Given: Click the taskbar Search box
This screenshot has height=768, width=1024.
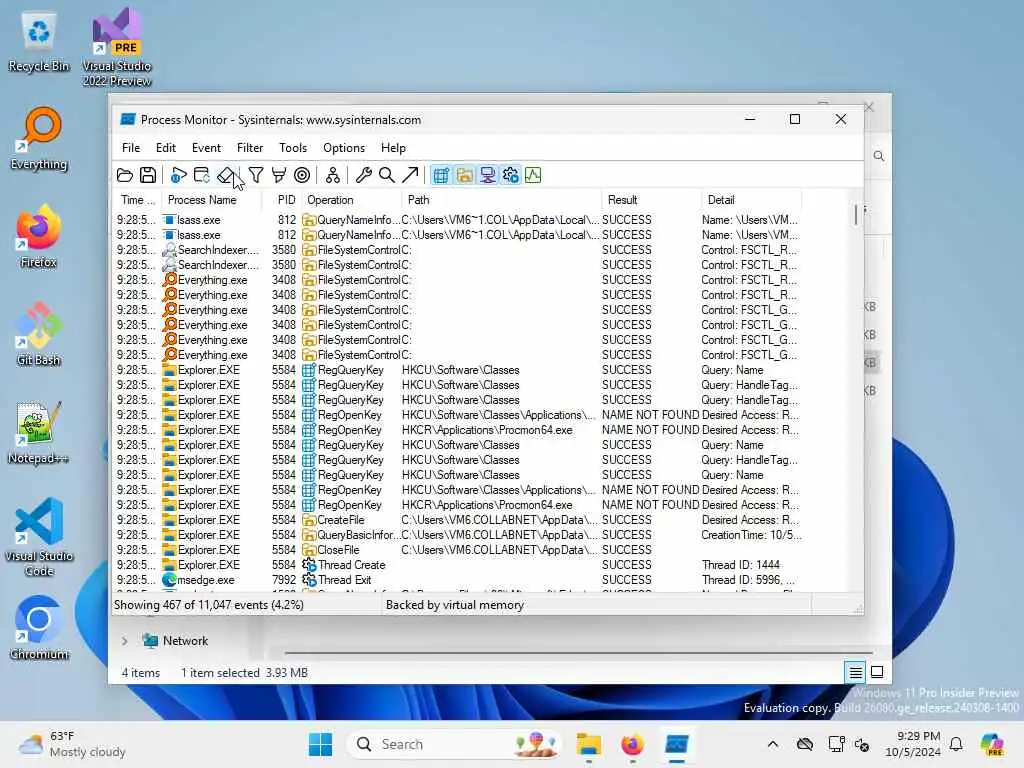Looking at the screenshot, I should [455, 744].
